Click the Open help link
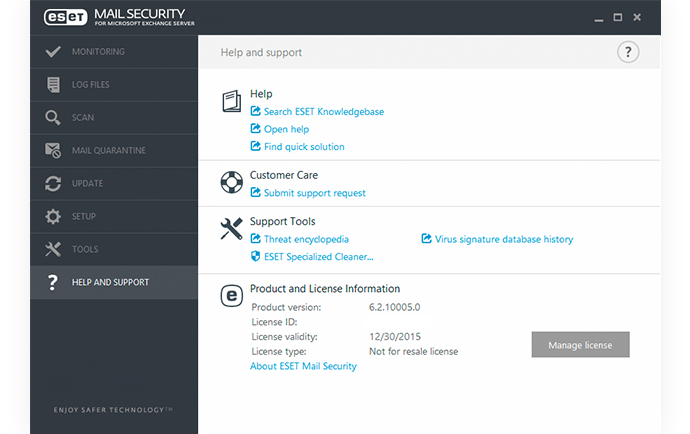The height and width of the screenshot is (434, 690). pyautogui.click(x=286, y=129)
